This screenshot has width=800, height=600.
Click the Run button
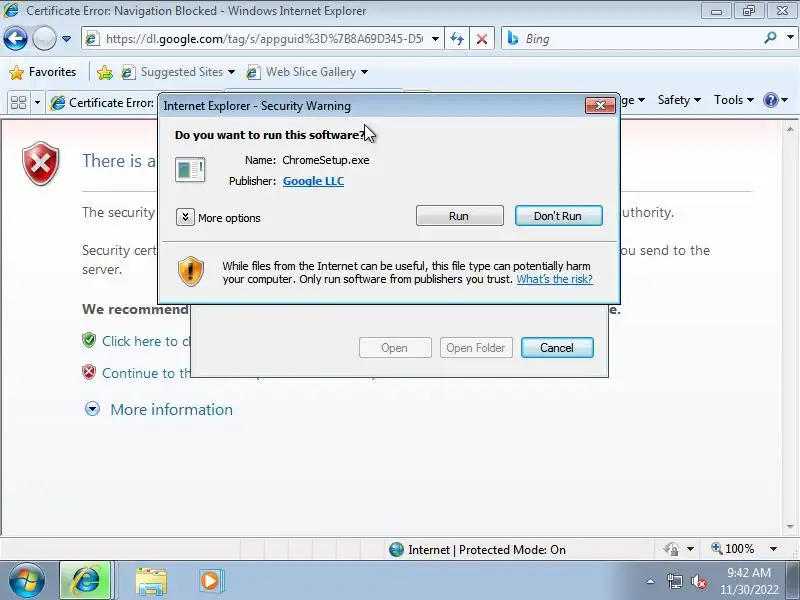(459, 216)
